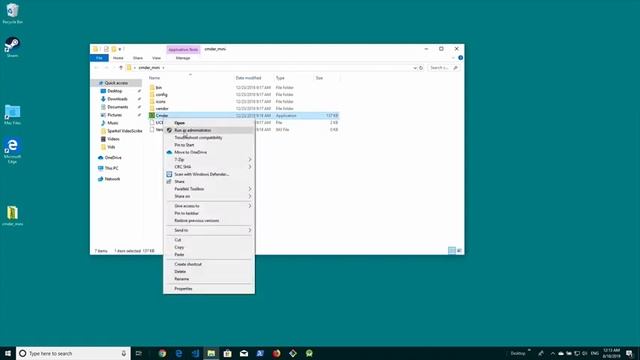Open the green Cmder taskbar icon
This screenshot has width=640, height=360.
pyautogui.click(x=309, y=353)
